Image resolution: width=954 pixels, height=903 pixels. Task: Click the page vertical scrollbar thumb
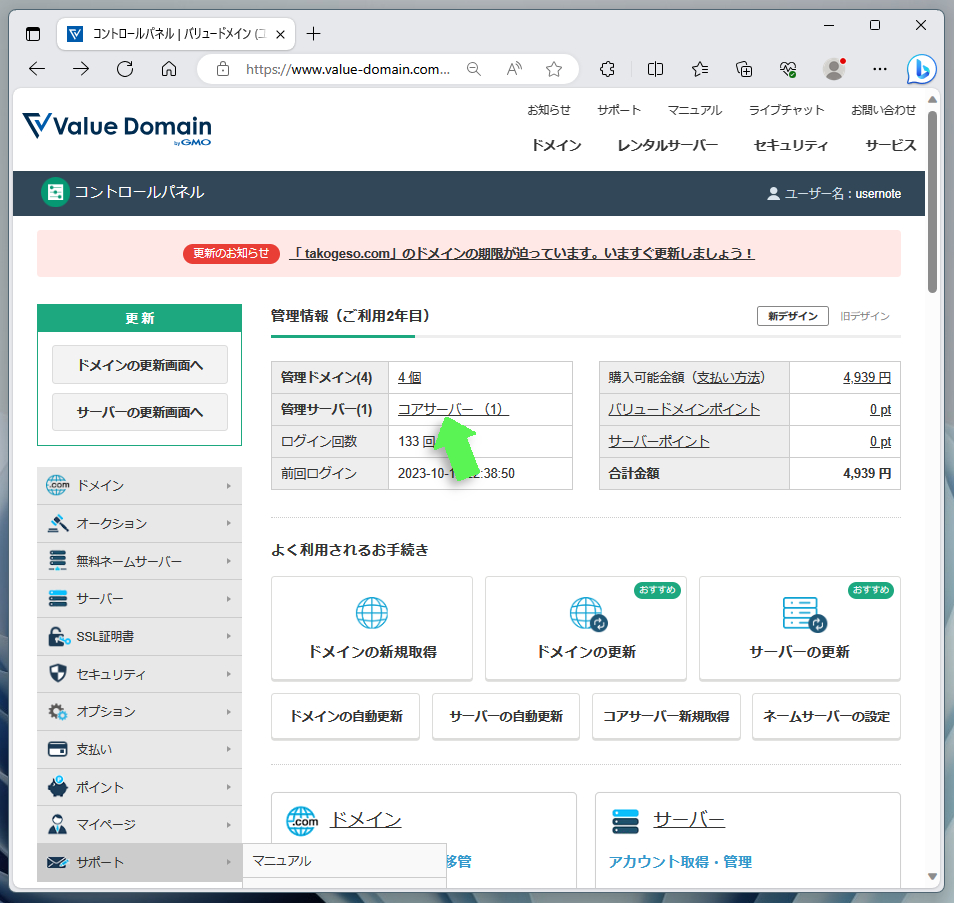pyautogui.click(x=932, y=202)
